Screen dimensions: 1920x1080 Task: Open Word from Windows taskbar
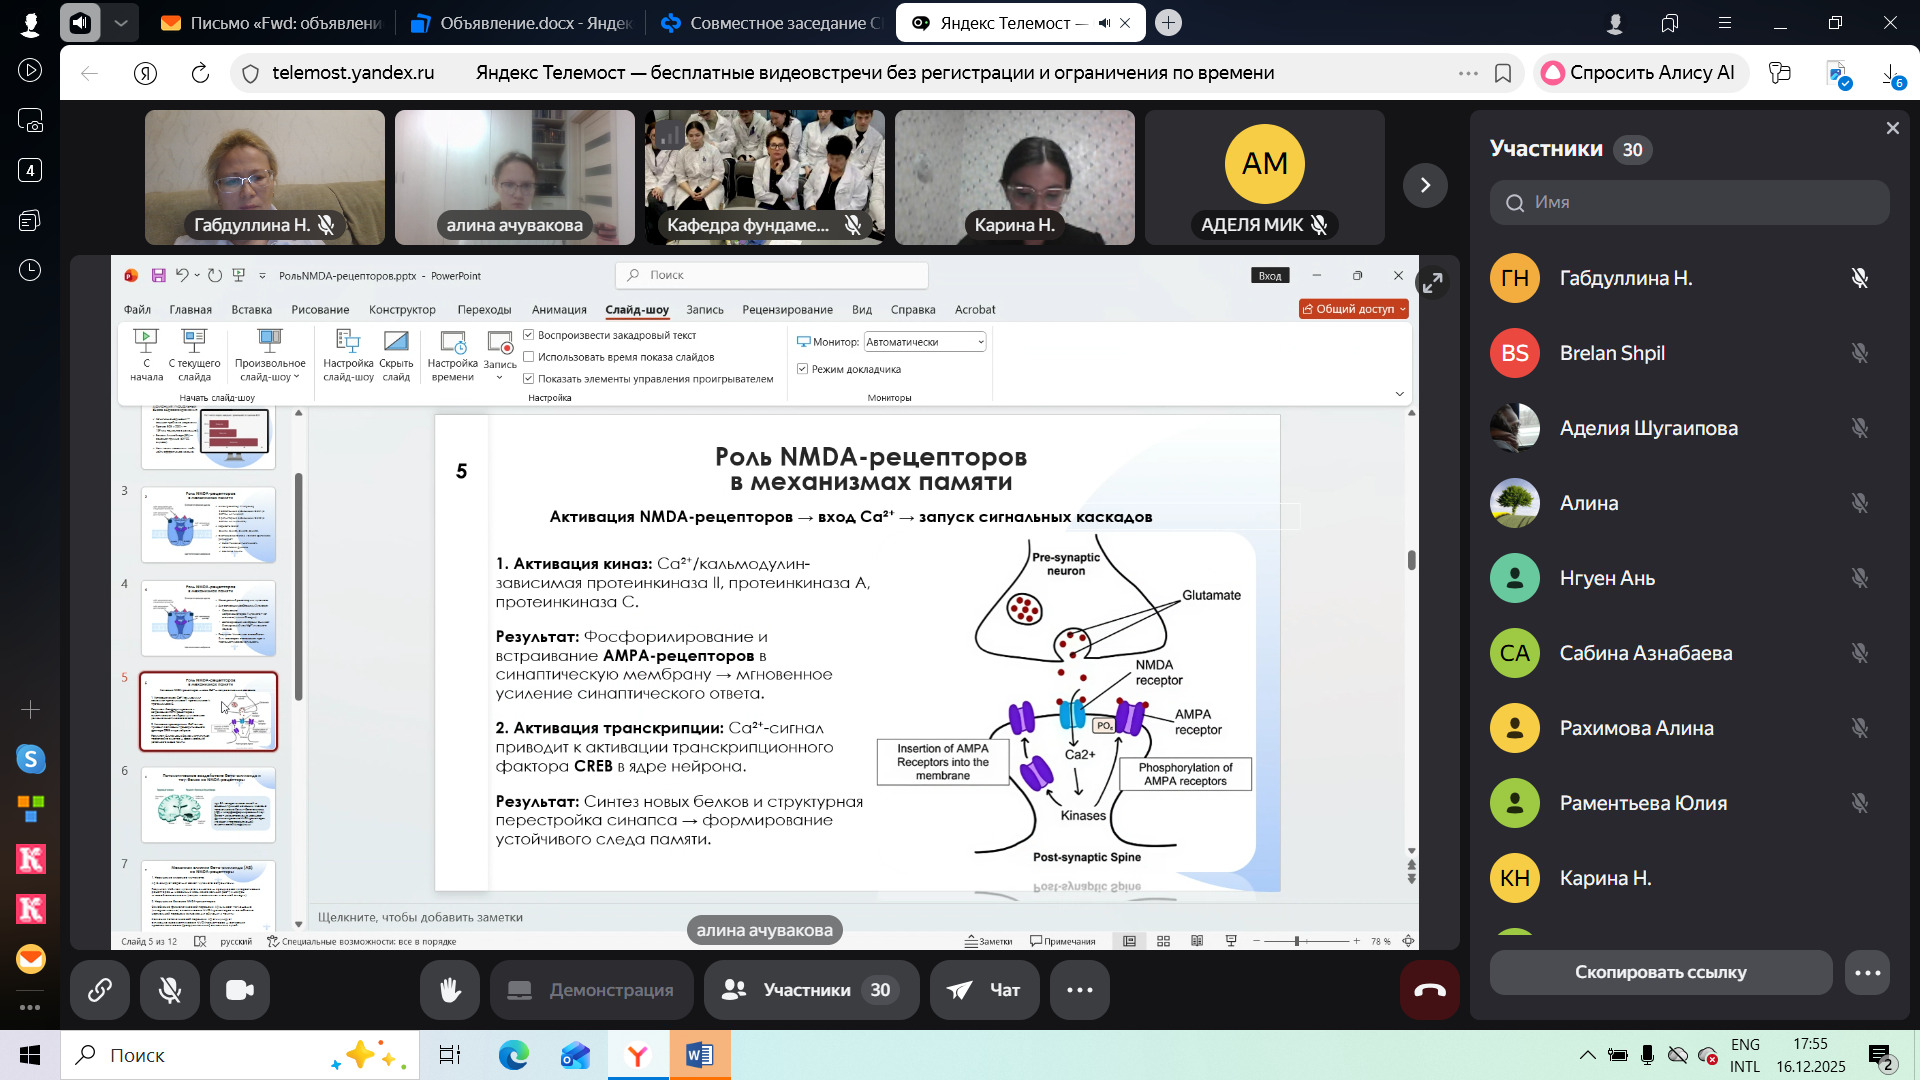pos(699,1055)
